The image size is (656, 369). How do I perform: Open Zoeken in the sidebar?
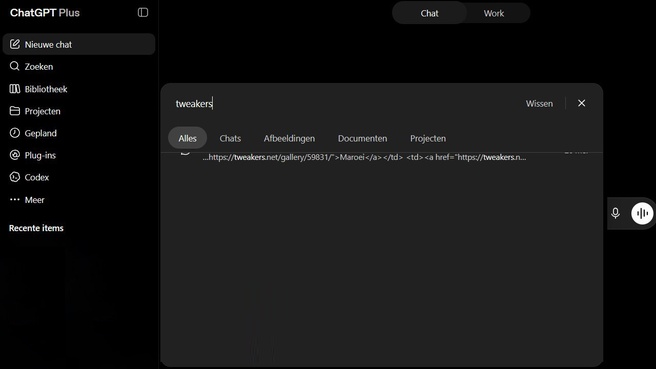click(x=79, y=67)
